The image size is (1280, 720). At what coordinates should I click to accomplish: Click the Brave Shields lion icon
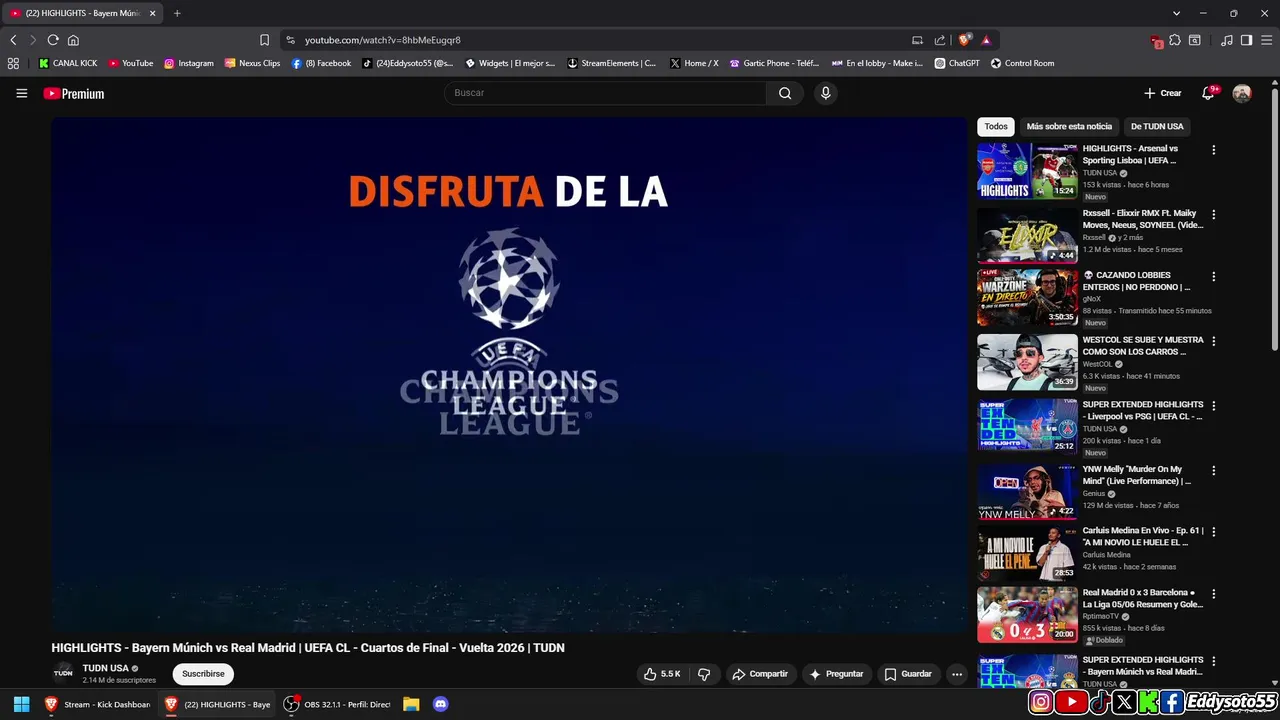pyautogui.click(x=964, y=40)
